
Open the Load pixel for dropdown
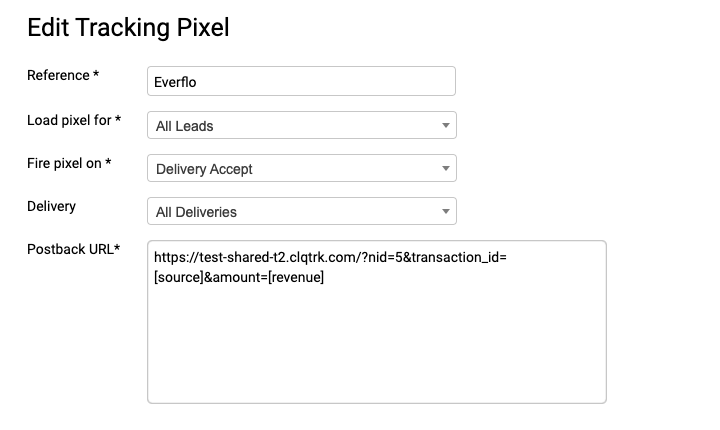(x=302, y=125)
